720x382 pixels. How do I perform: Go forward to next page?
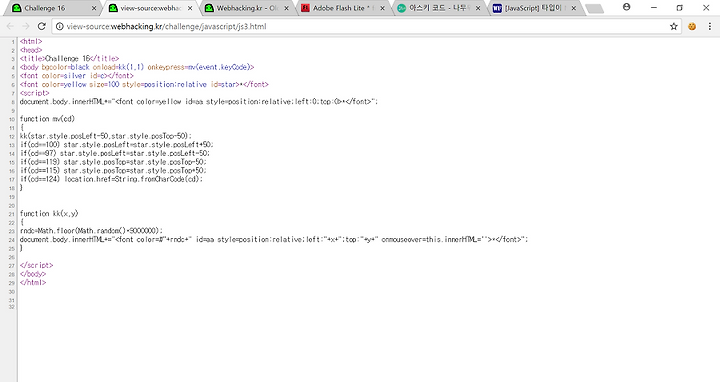coord(26,27)
